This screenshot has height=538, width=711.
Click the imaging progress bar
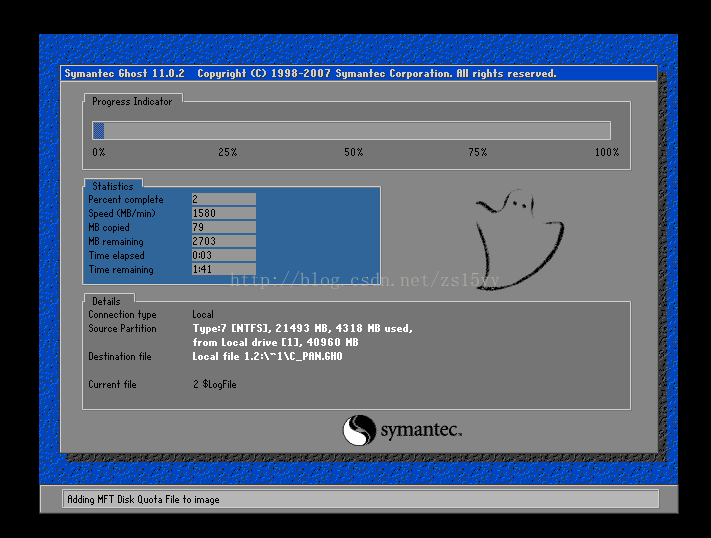(x=351, y=131)
